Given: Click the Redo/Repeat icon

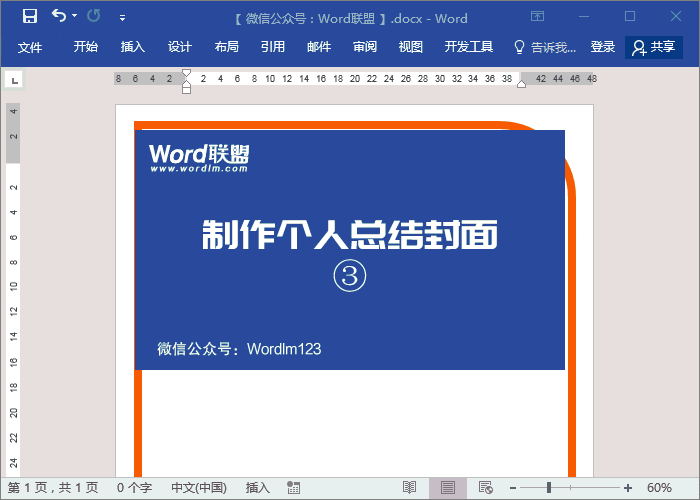Looking at the screenshot, I should point(94,16).
